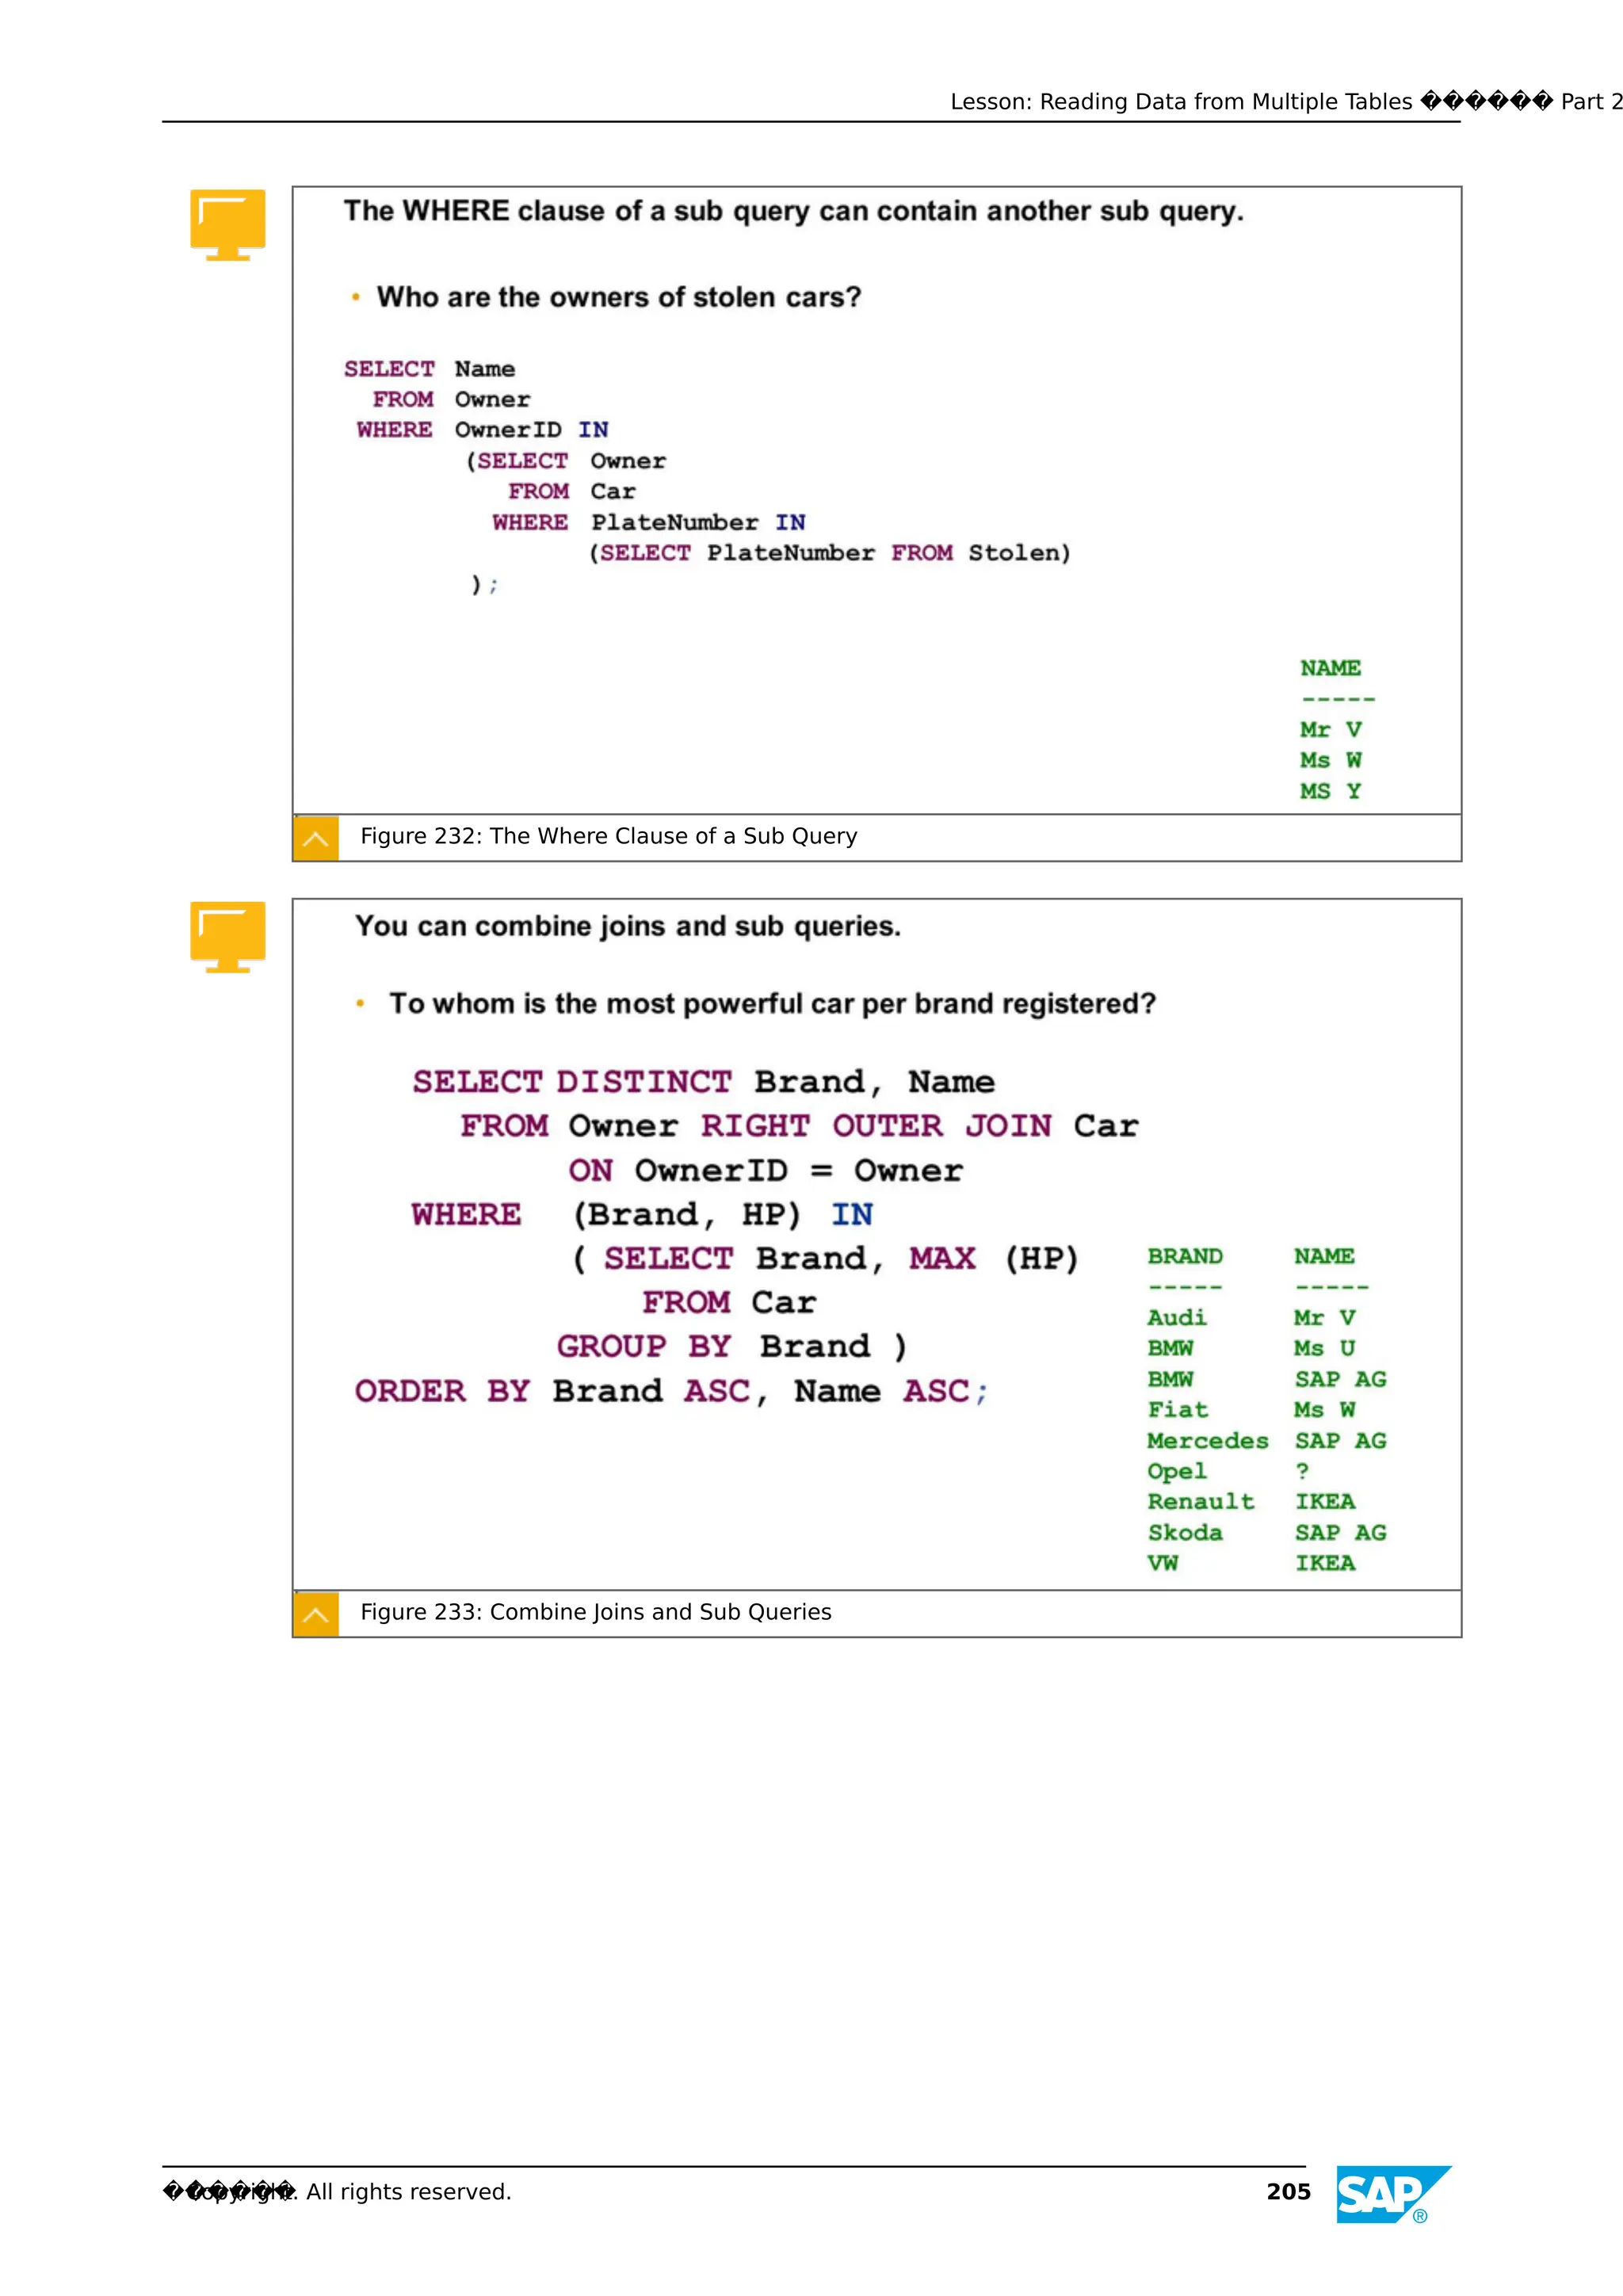Viewport: 1623px width, 2296px height.
Task: Click the yellow monitor icon beside Figure 232
Action: click(x=227, y=224)
